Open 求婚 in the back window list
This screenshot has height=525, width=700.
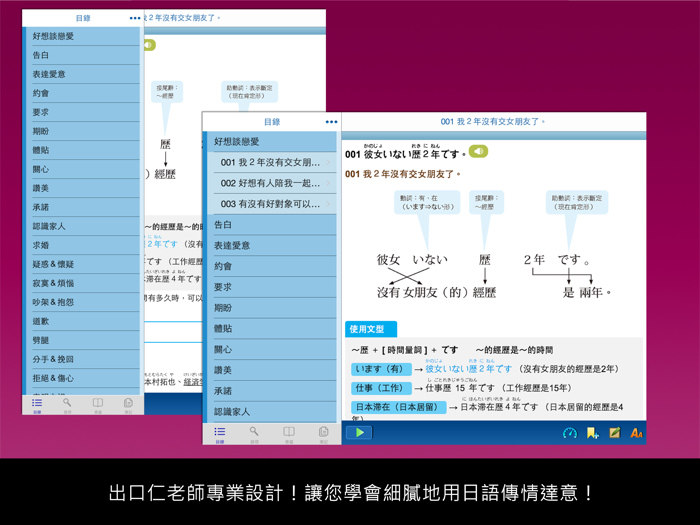coord(83,246)
